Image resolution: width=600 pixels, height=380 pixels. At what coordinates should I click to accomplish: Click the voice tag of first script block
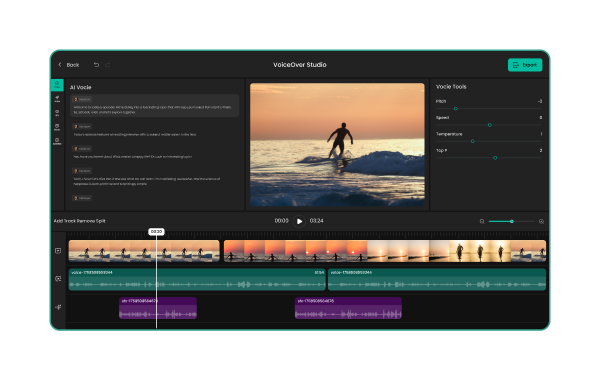[x=82, y=99]
